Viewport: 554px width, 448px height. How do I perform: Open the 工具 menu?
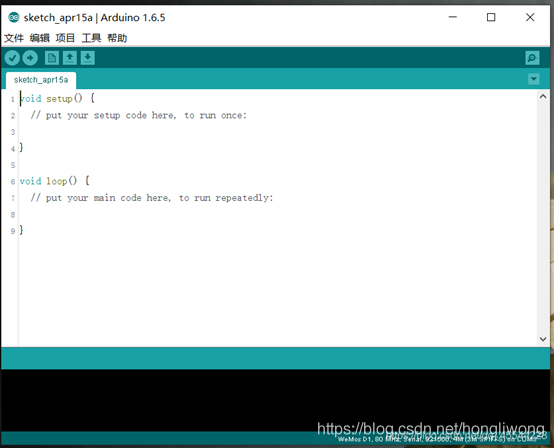coord(91,38)
